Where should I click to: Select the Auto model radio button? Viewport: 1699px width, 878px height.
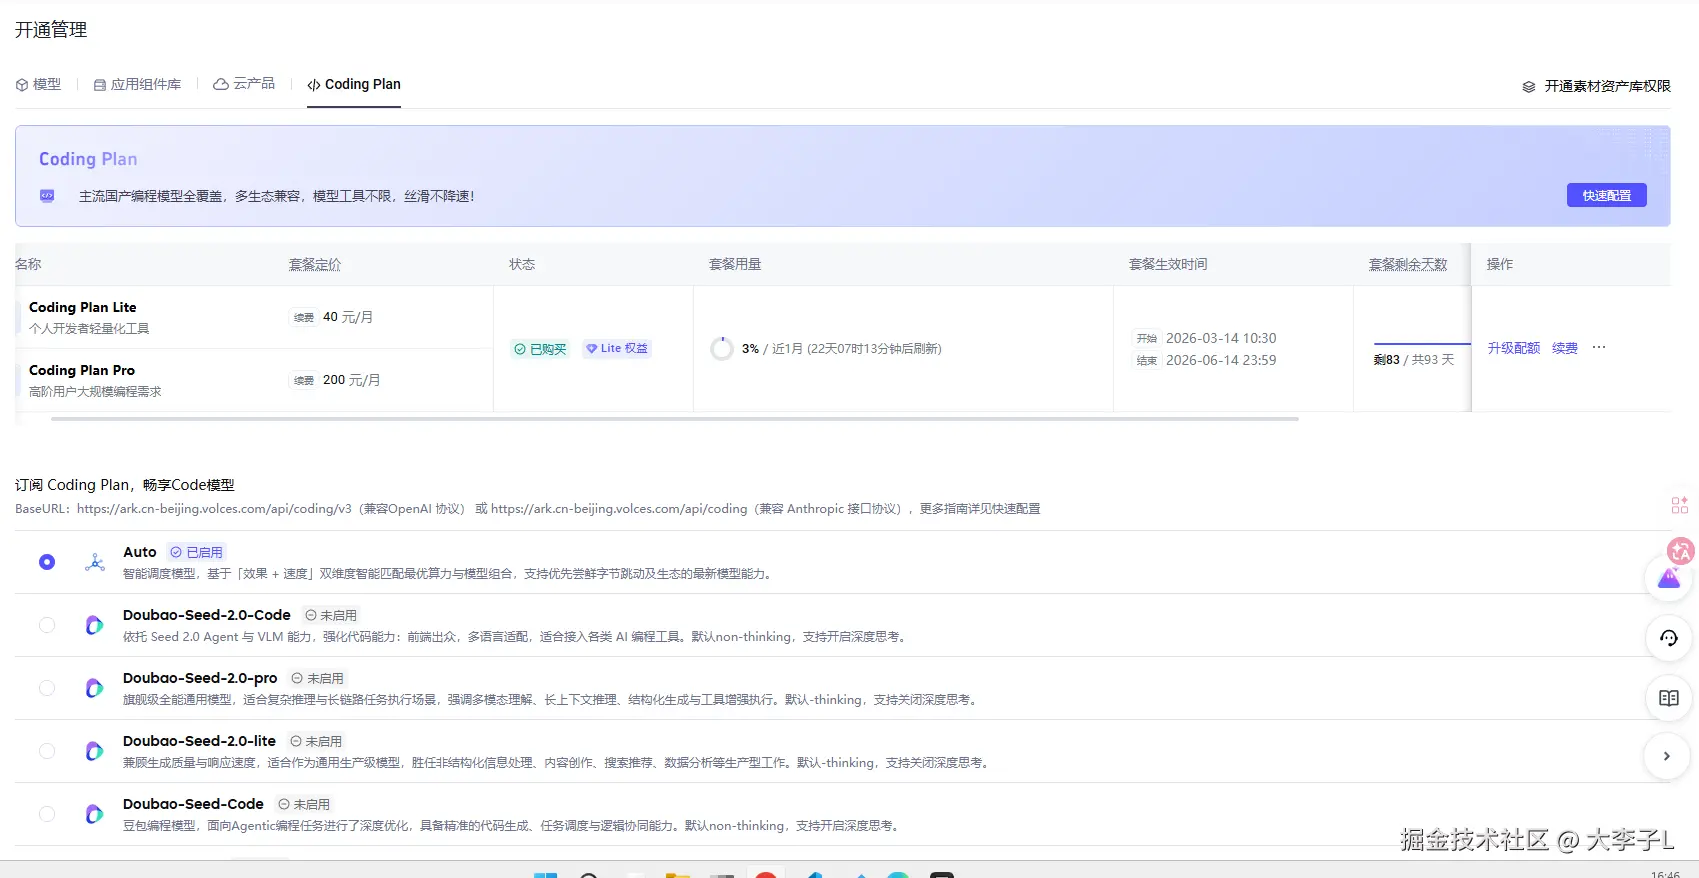coord(47,562)
